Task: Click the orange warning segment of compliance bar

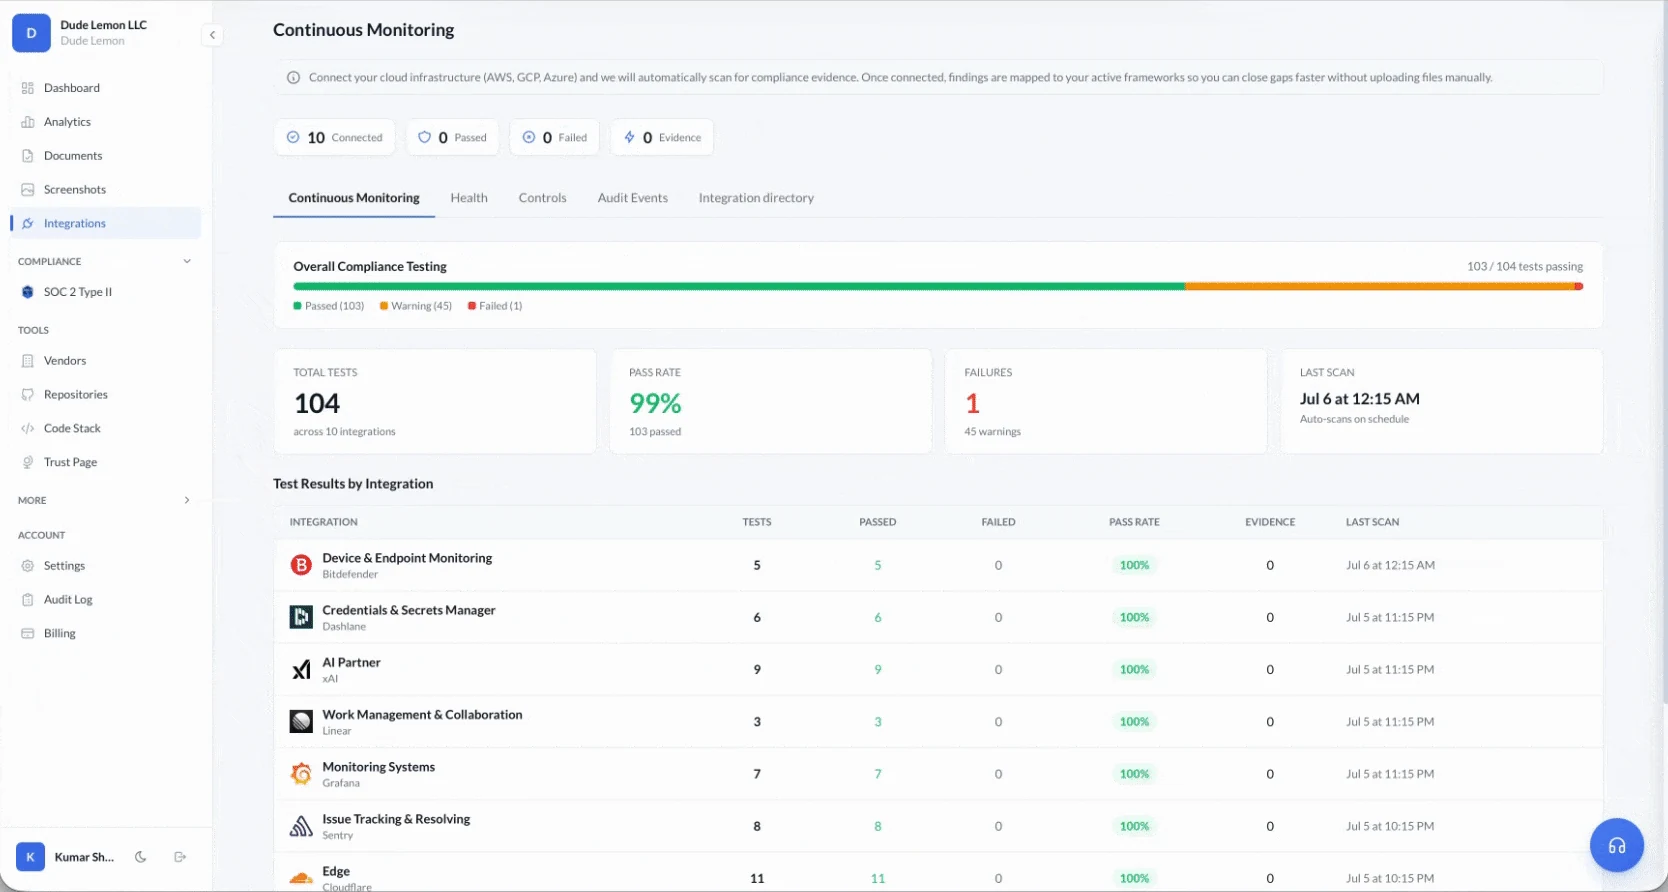Action: (x=1380, y=287)
